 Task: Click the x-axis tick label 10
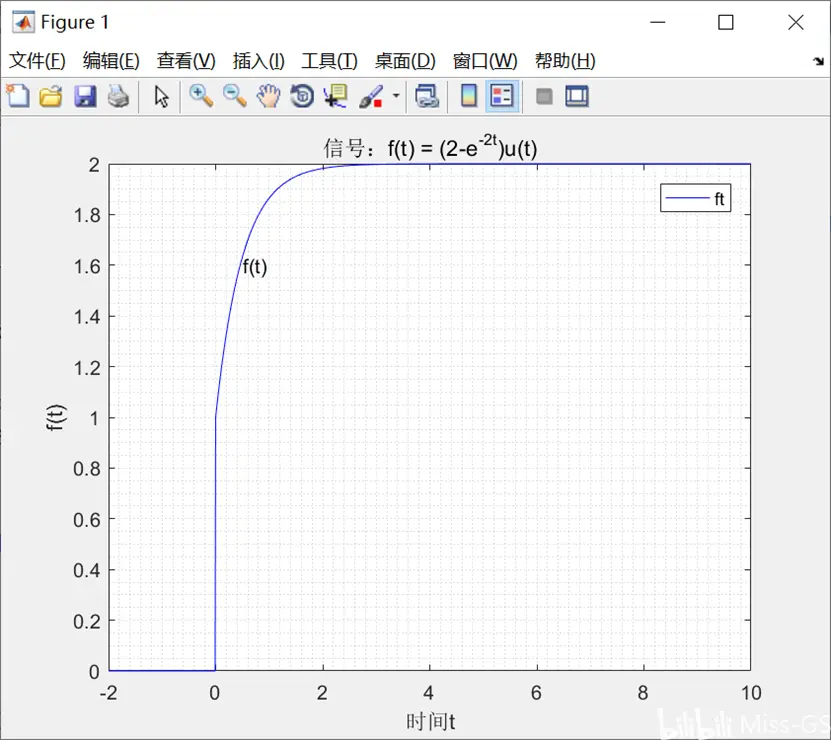(x=751, y=693)
